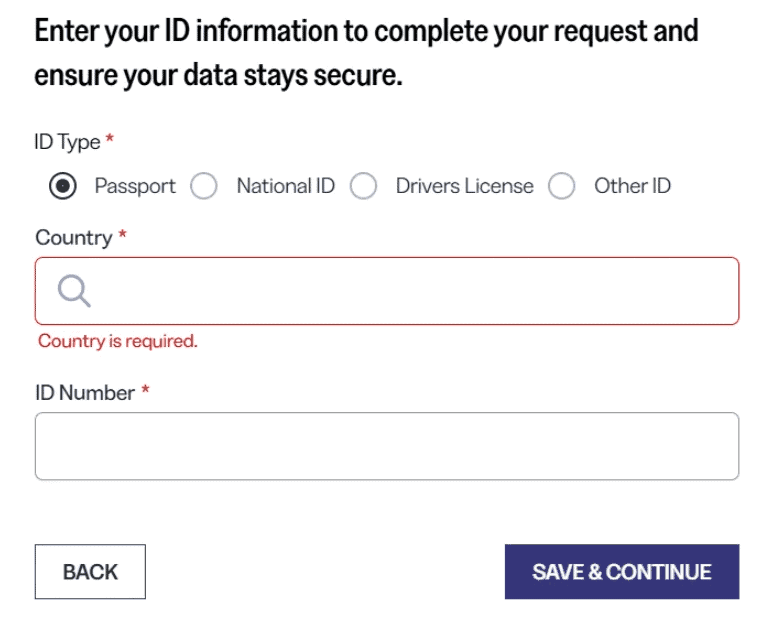Image resolution: width=760 pixels, height=631 pixels.
Task: Submit using SAVE & CONTINUE button
Action: (x=622, y=571)
